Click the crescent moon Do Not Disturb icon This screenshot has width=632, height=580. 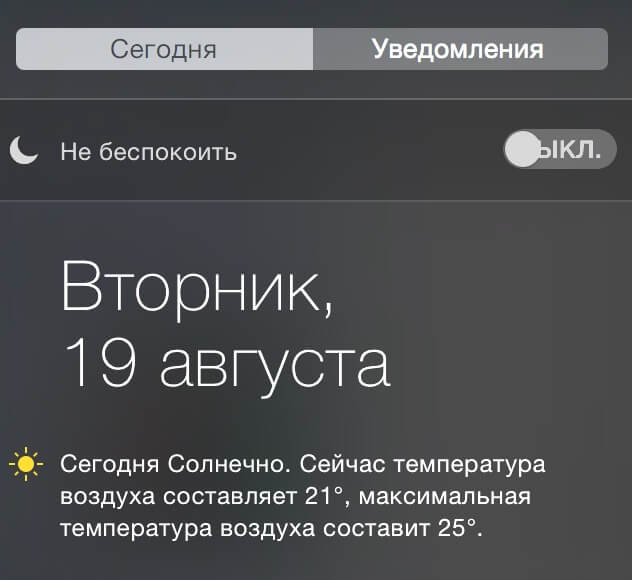point(24,150)
